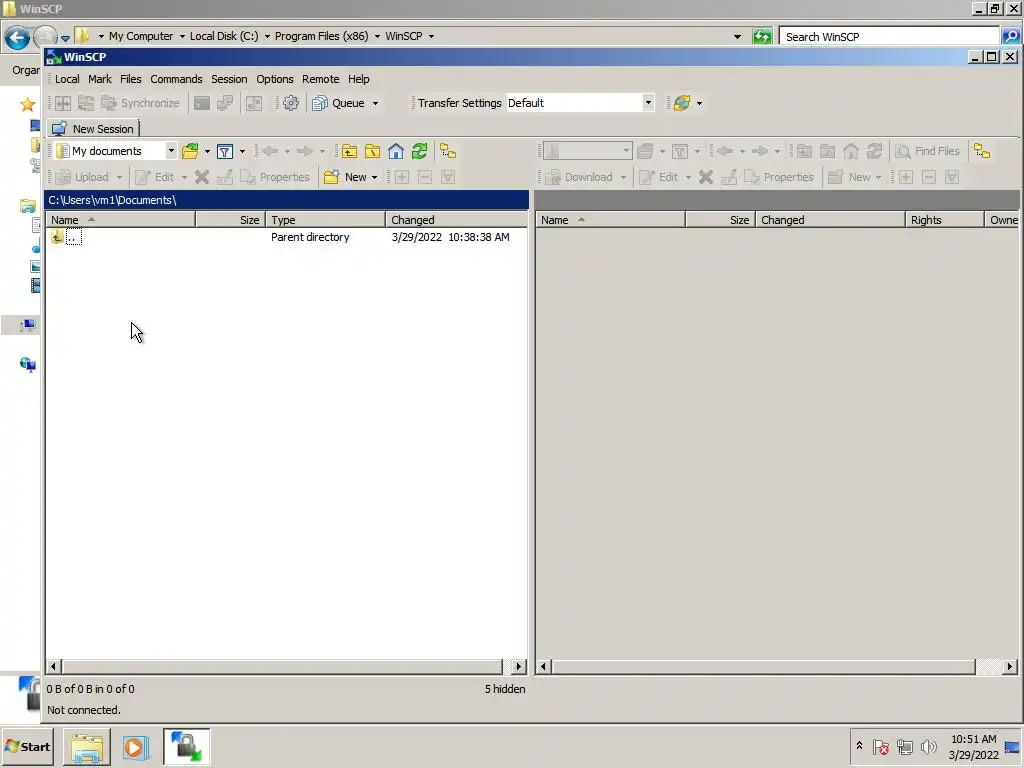Click the Explorer search magnifier icon

click(1010, 37)
